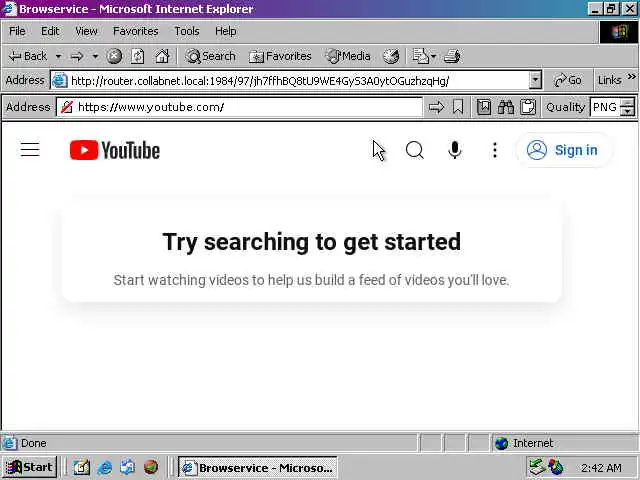Click the Done status text
640x480 pixels.
pos(33,443)
